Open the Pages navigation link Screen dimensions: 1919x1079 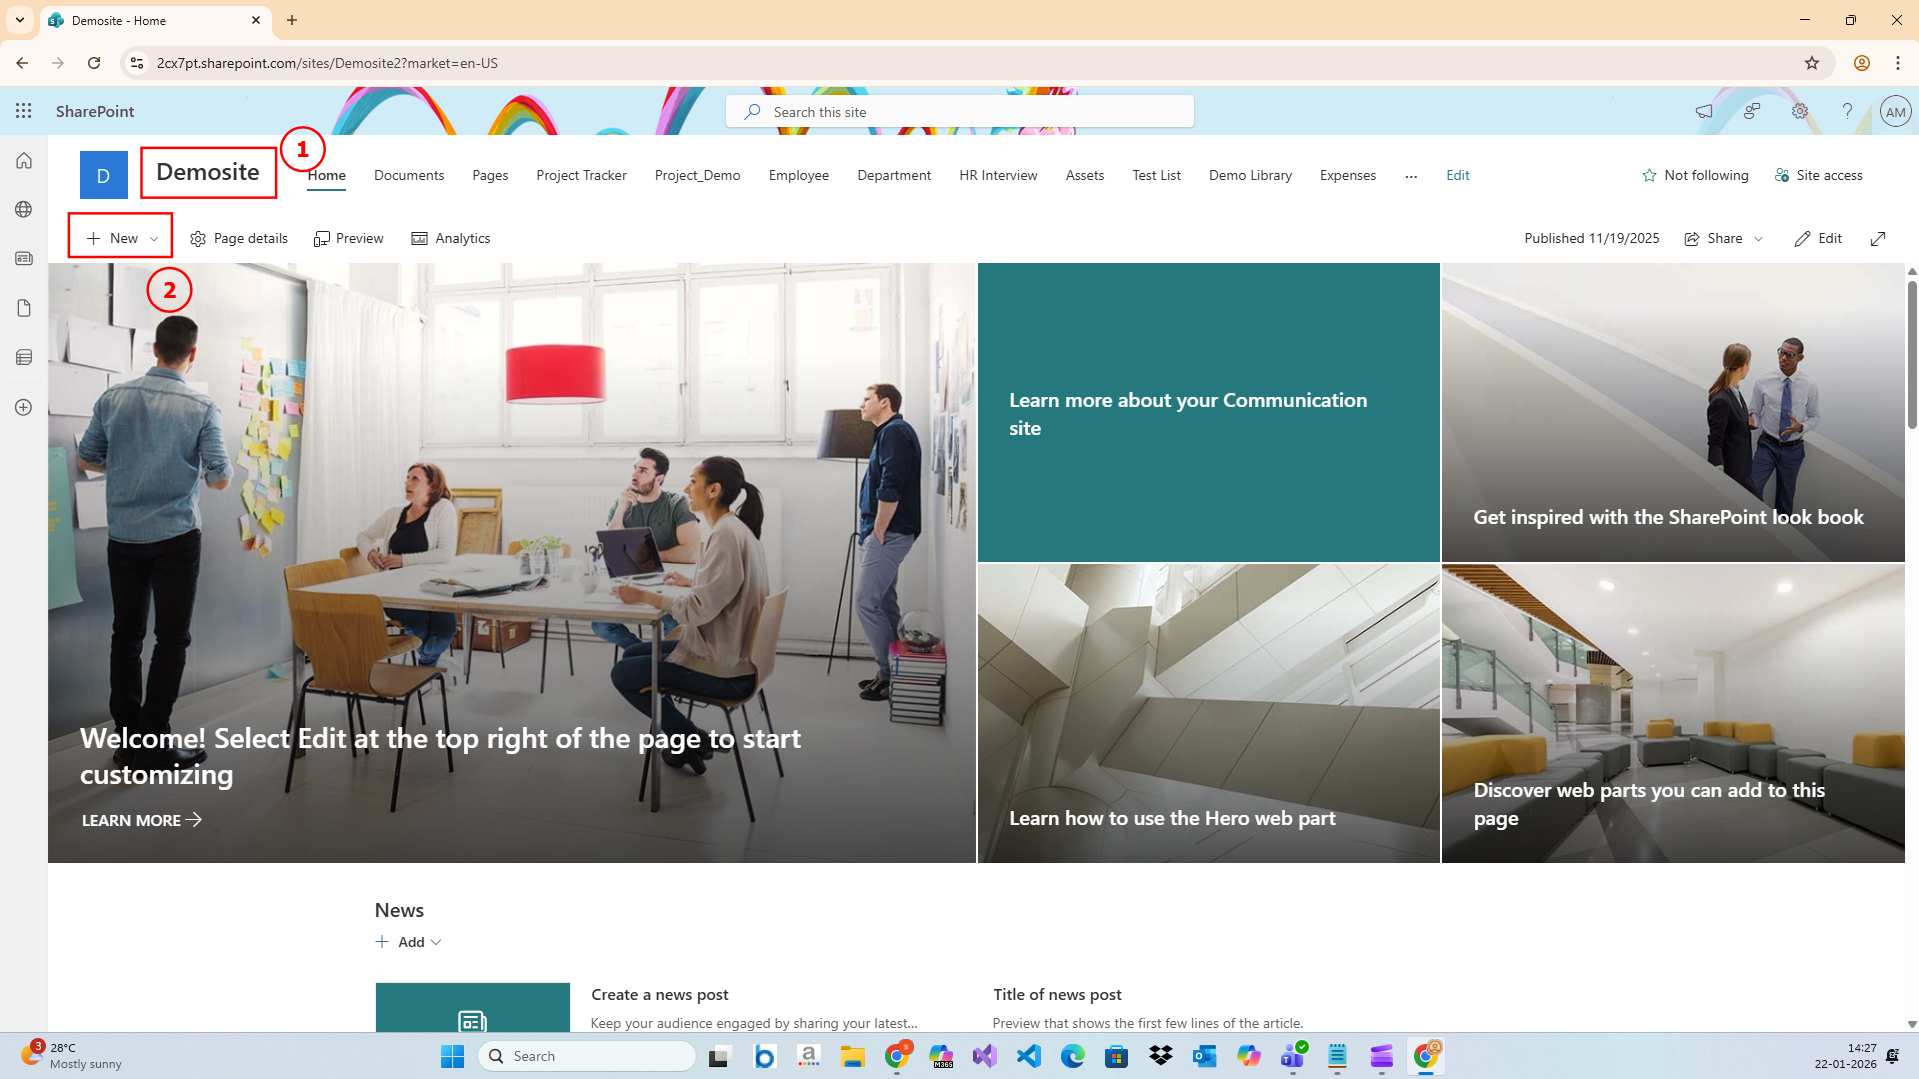(x=490, y=175)
